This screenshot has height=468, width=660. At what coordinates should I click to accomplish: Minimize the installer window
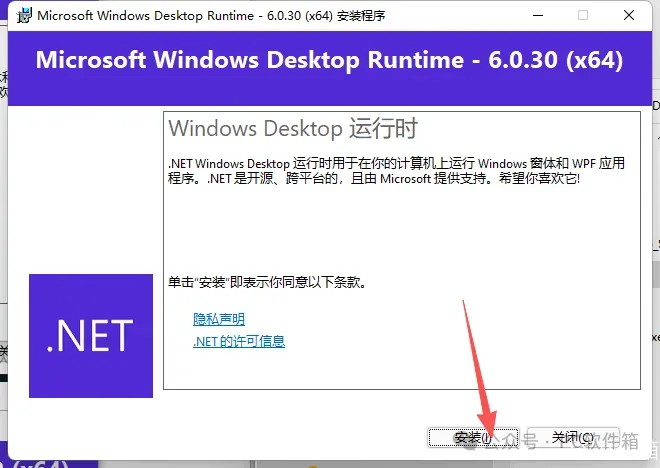[x=538, y=16]
